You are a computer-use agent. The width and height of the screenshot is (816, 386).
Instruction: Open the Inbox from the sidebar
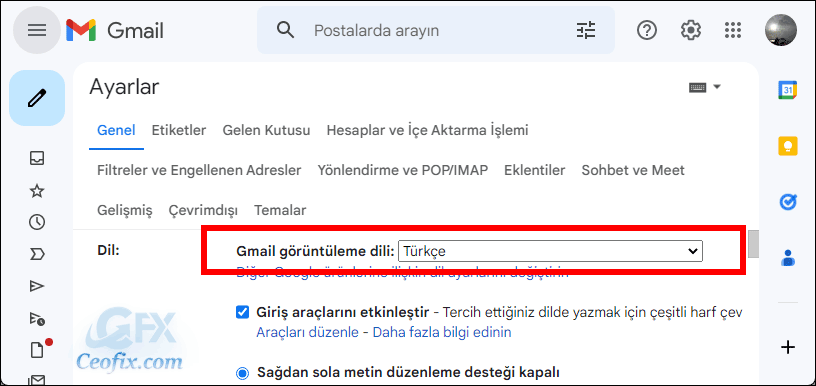pos(36,158)
